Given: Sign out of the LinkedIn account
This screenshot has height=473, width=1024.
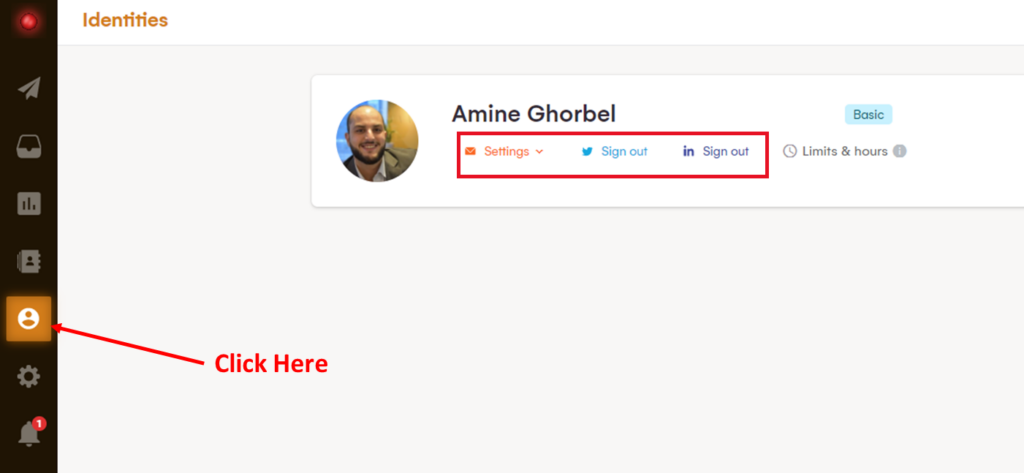Looking at the screenshot, I should (725, 152).
